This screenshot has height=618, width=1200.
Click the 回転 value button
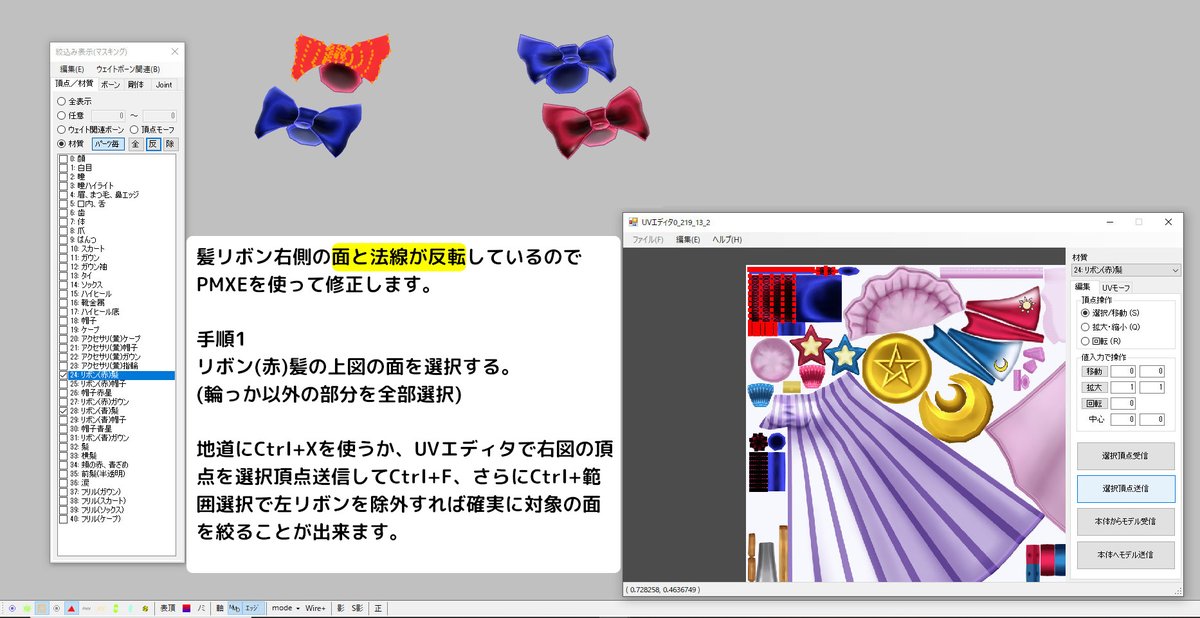(1094, 403)
